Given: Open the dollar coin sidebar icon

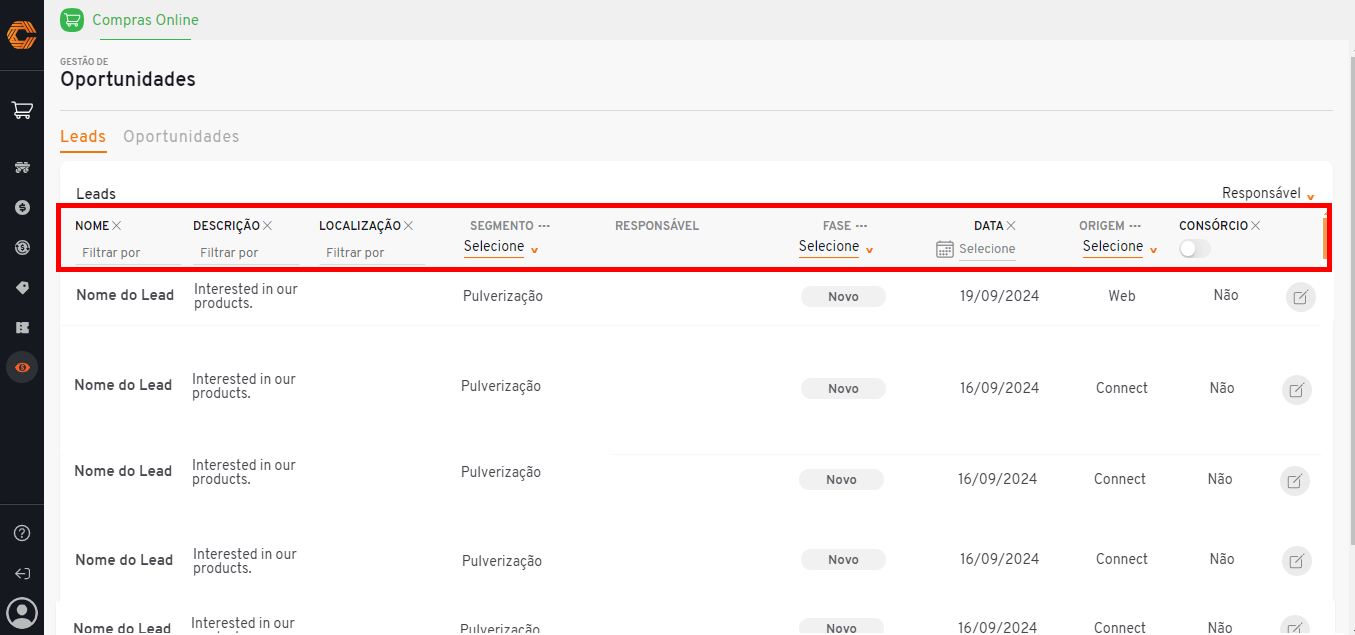Looking at the screenshot, I should pos(22,207).
